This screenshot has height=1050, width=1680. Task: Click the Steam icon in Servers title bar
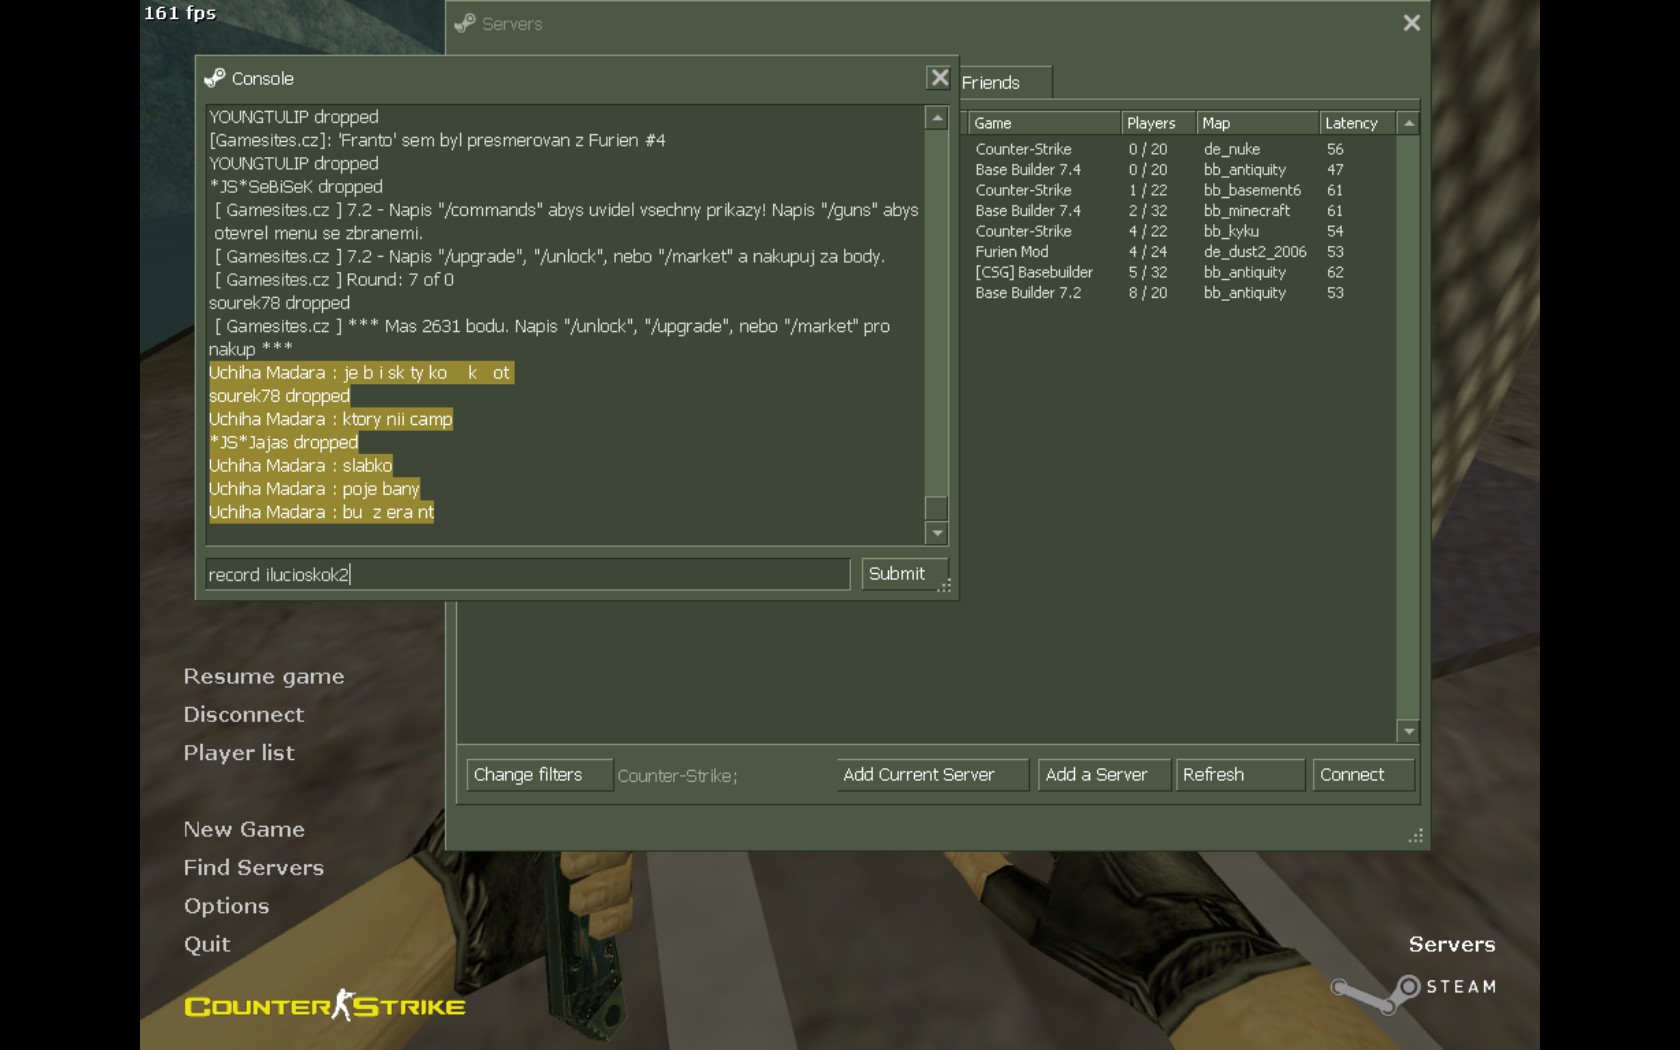[x=465, y=23]
